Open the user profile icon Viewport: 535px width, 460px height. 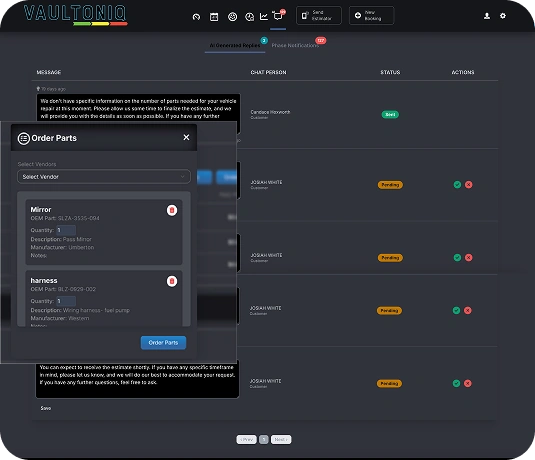[487, 16]
